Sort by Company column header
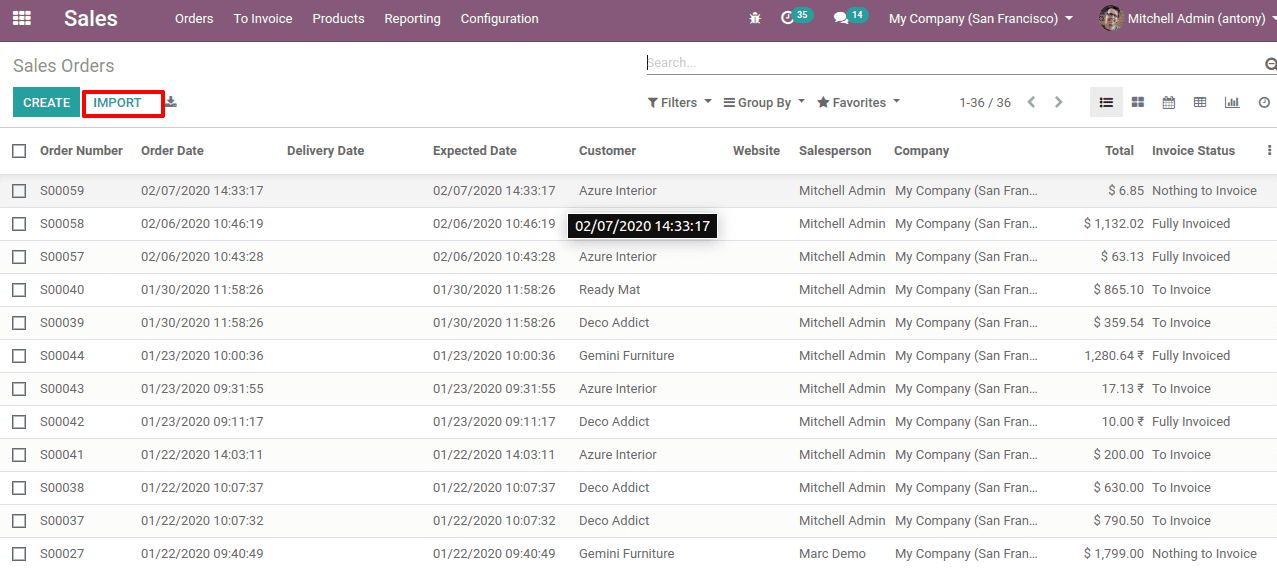 (922, 151)
